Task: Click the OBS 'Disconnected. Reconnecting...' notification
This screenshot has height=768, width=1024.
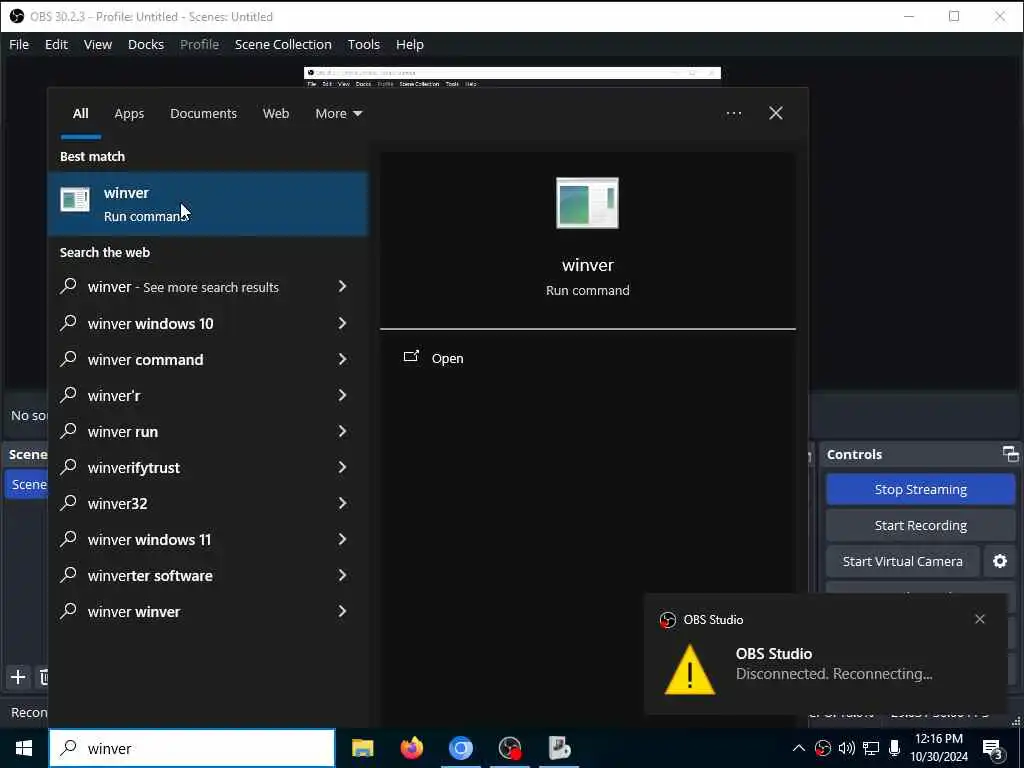Action: (825, 654)
